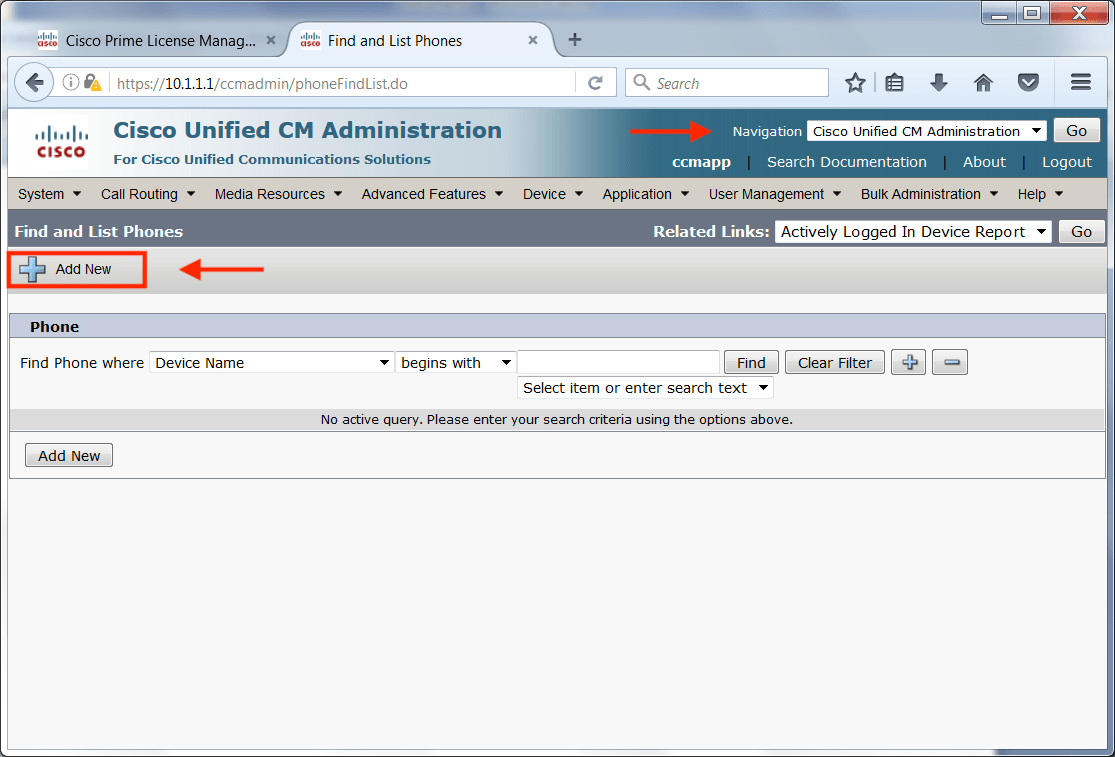Click the 'Phone' section header
The width and height of the screenshot is (1115, 757).
coord(54,327)
